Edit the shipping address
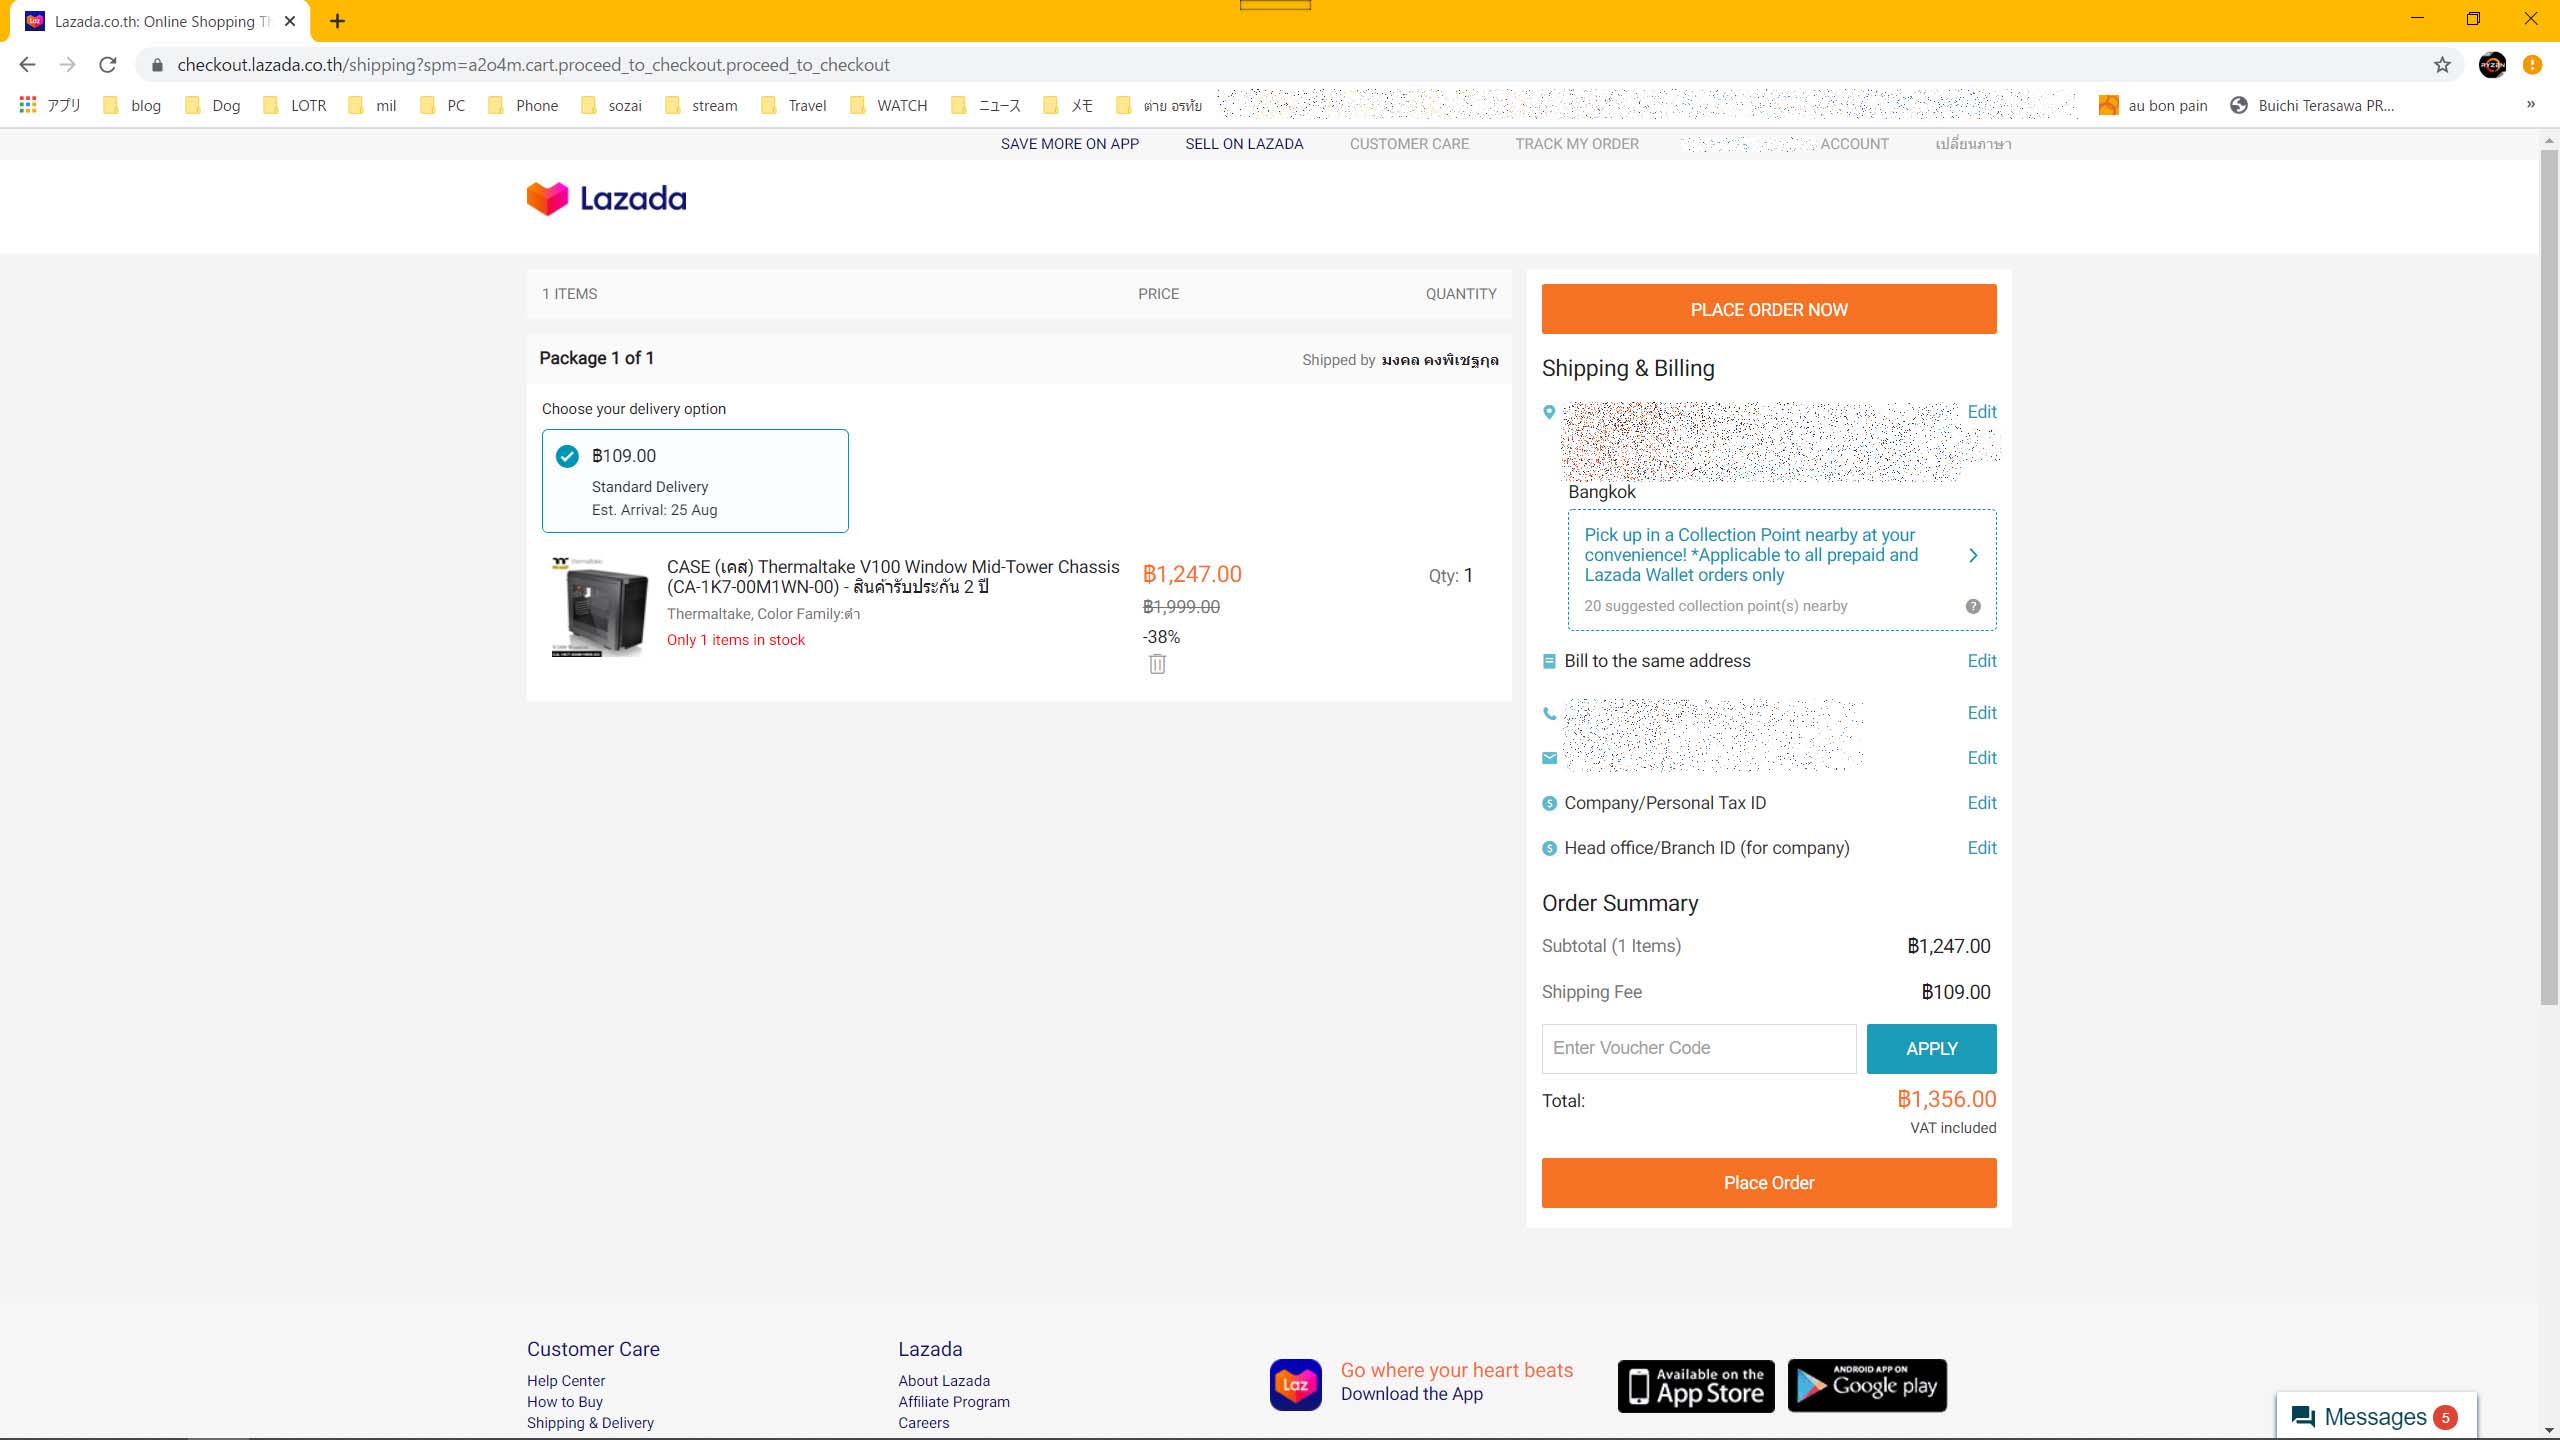The height and width of the screenshot is (1440, 2560). (1981, 412)
